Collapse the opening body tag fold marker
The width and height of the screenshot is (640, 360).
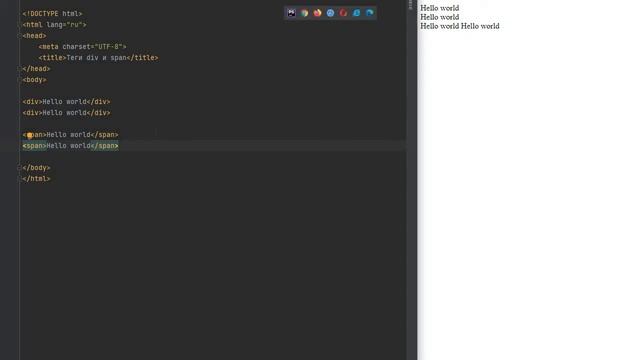[x=20, y=80]
